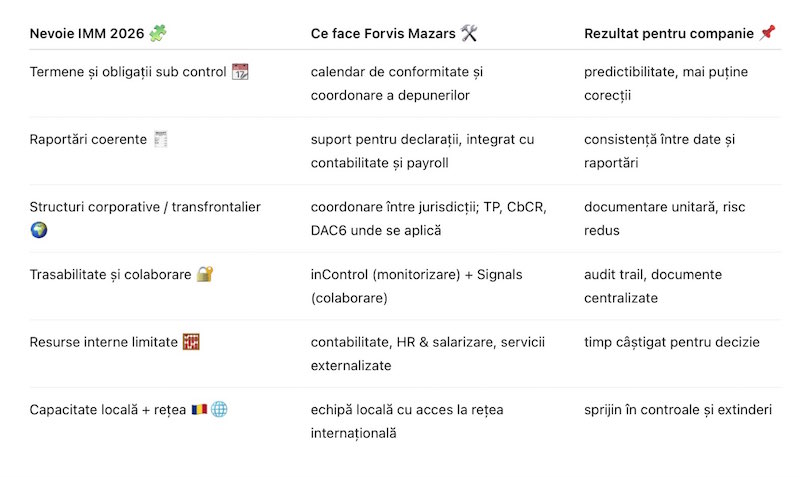
Task: Click the "Ce face Forvis Mazars" header
Action: [x=383, y=34]
